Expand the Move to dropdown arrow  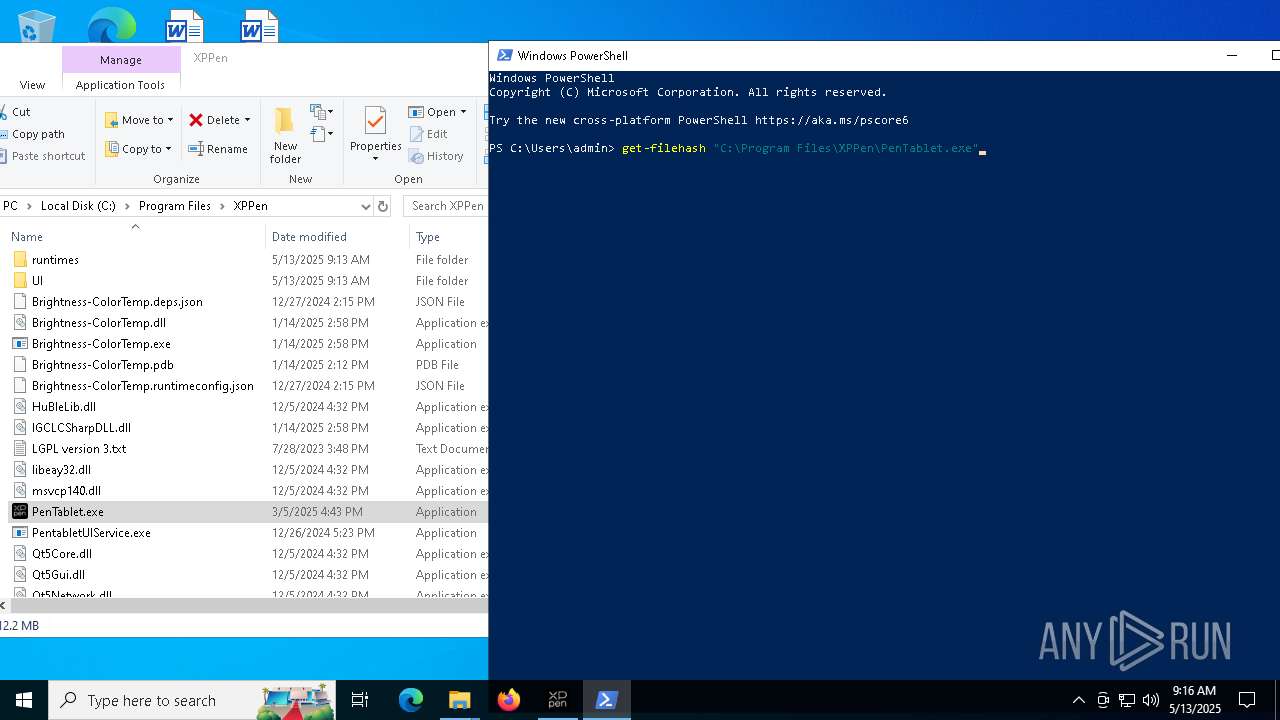[170, 120]
